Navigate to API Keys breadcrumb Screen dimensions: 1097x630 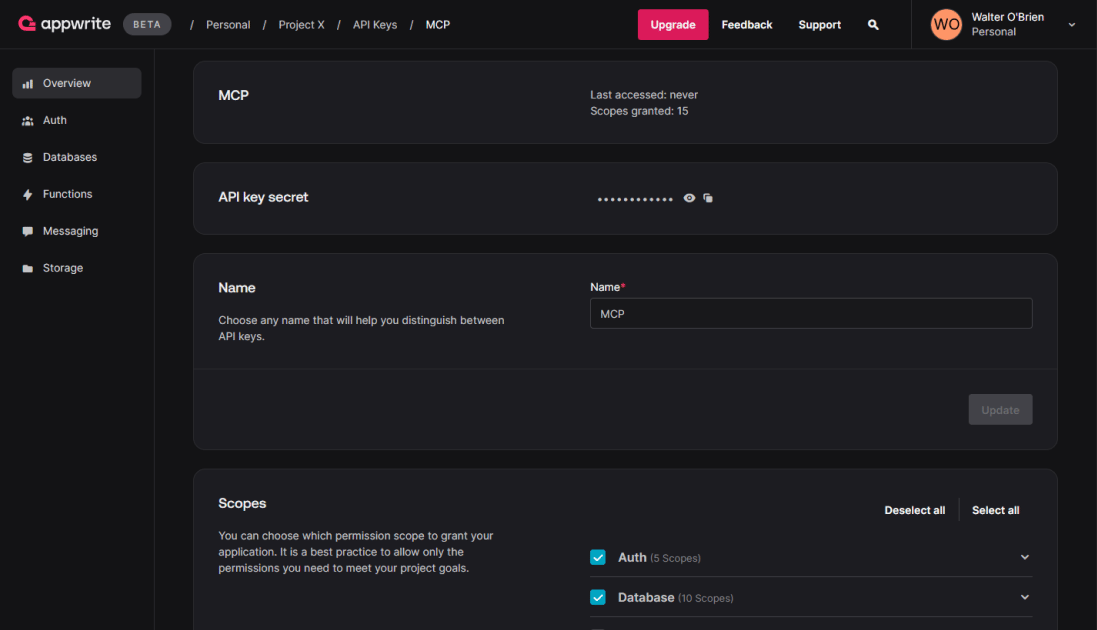click(375, 24)
